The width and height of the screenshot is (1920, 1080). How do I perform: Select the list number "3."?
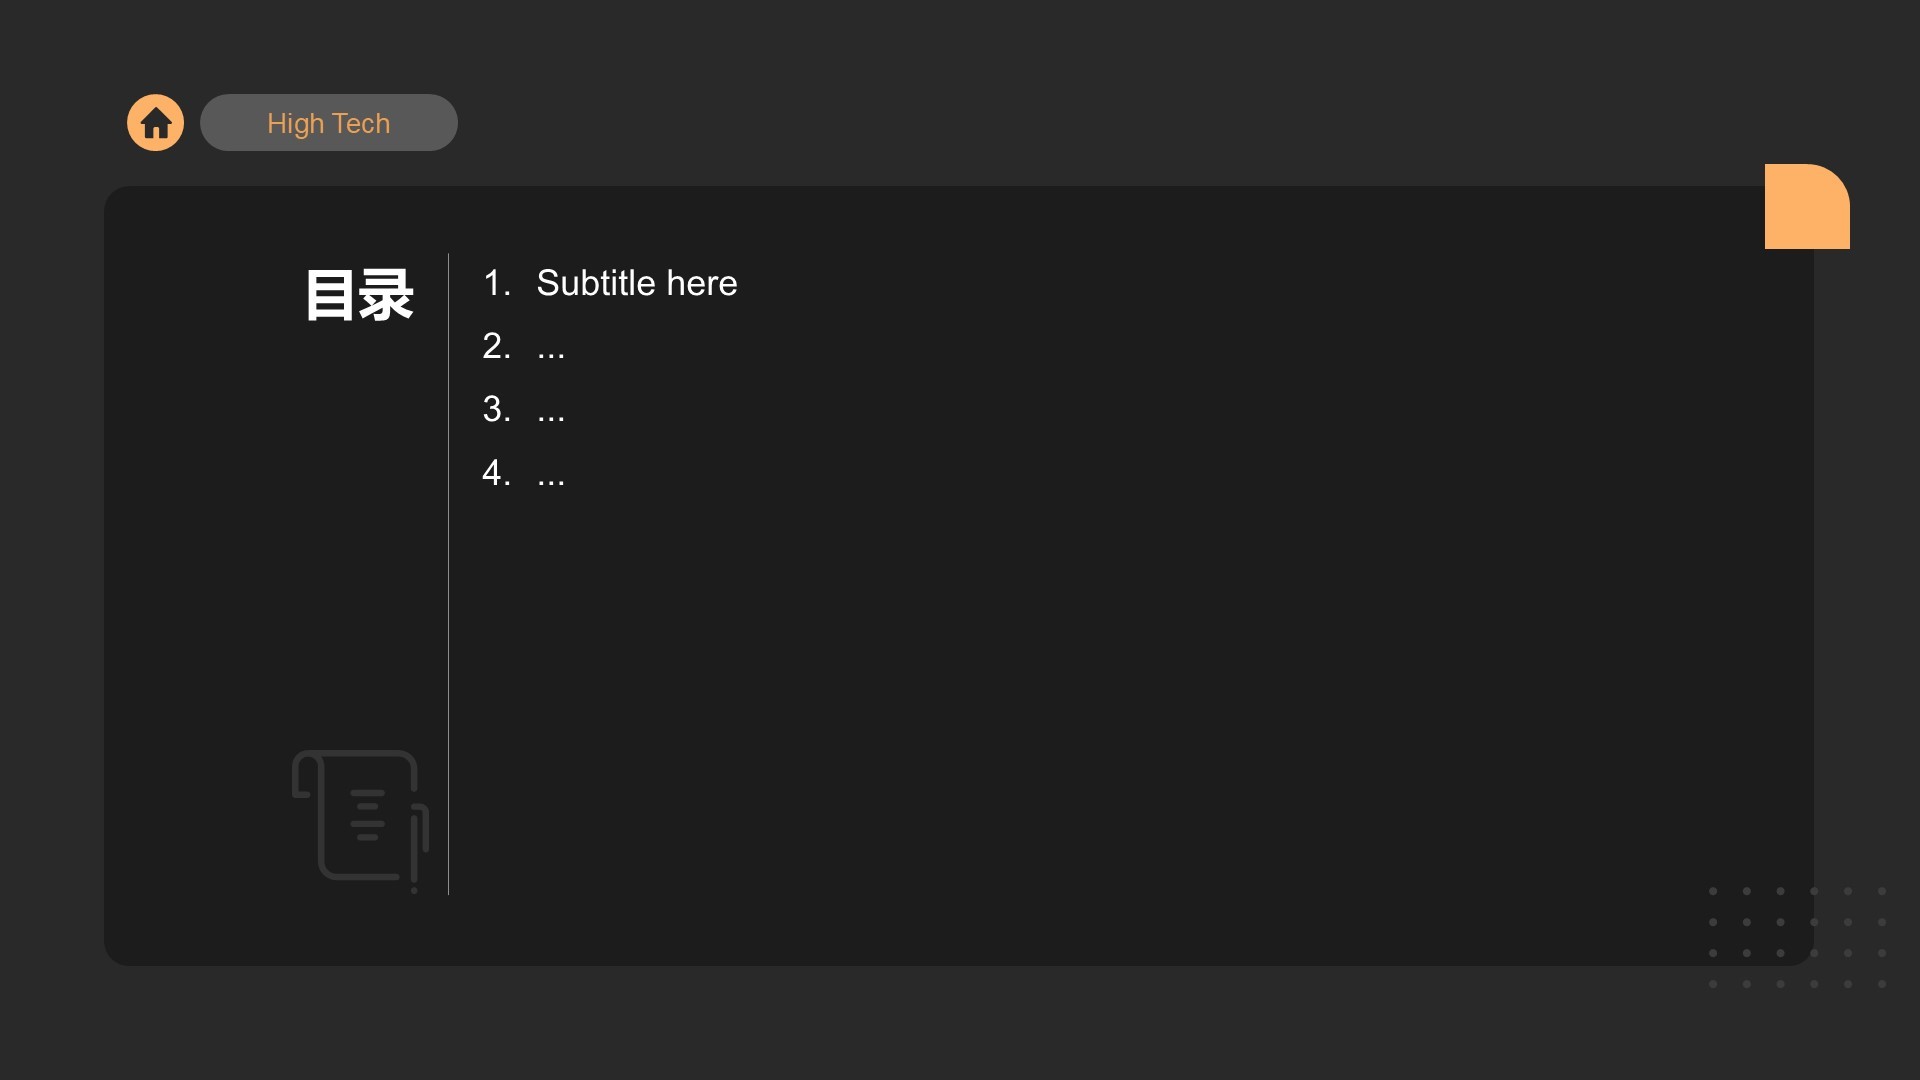497,410
